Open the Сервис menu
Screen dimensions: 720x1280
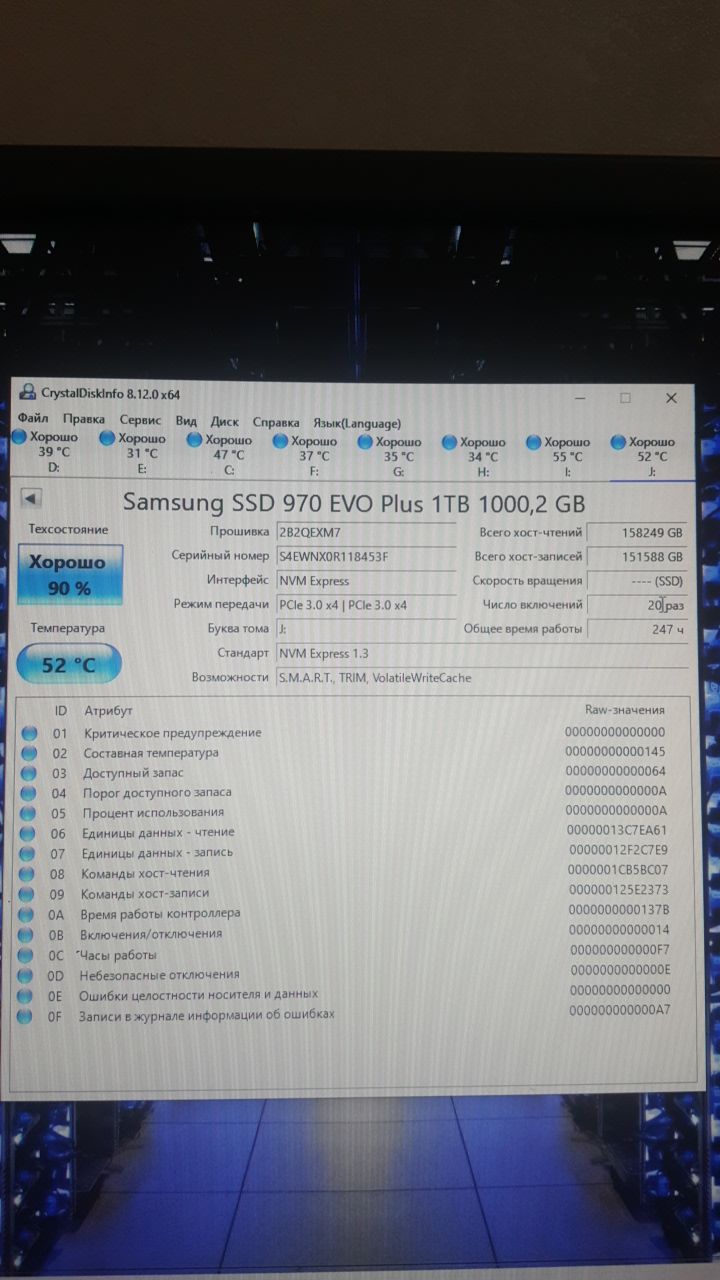coord(140,421)
